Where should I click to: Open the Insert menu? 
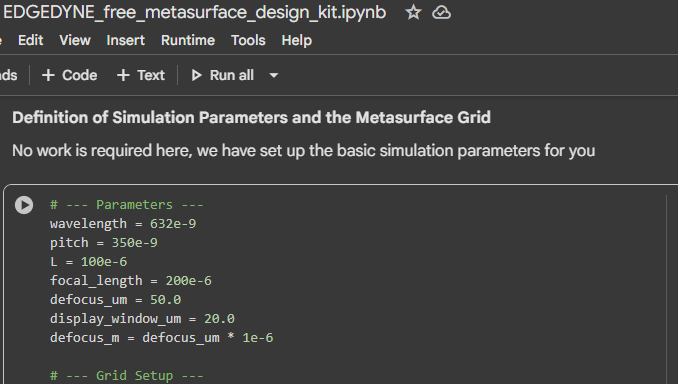[125, 40]
